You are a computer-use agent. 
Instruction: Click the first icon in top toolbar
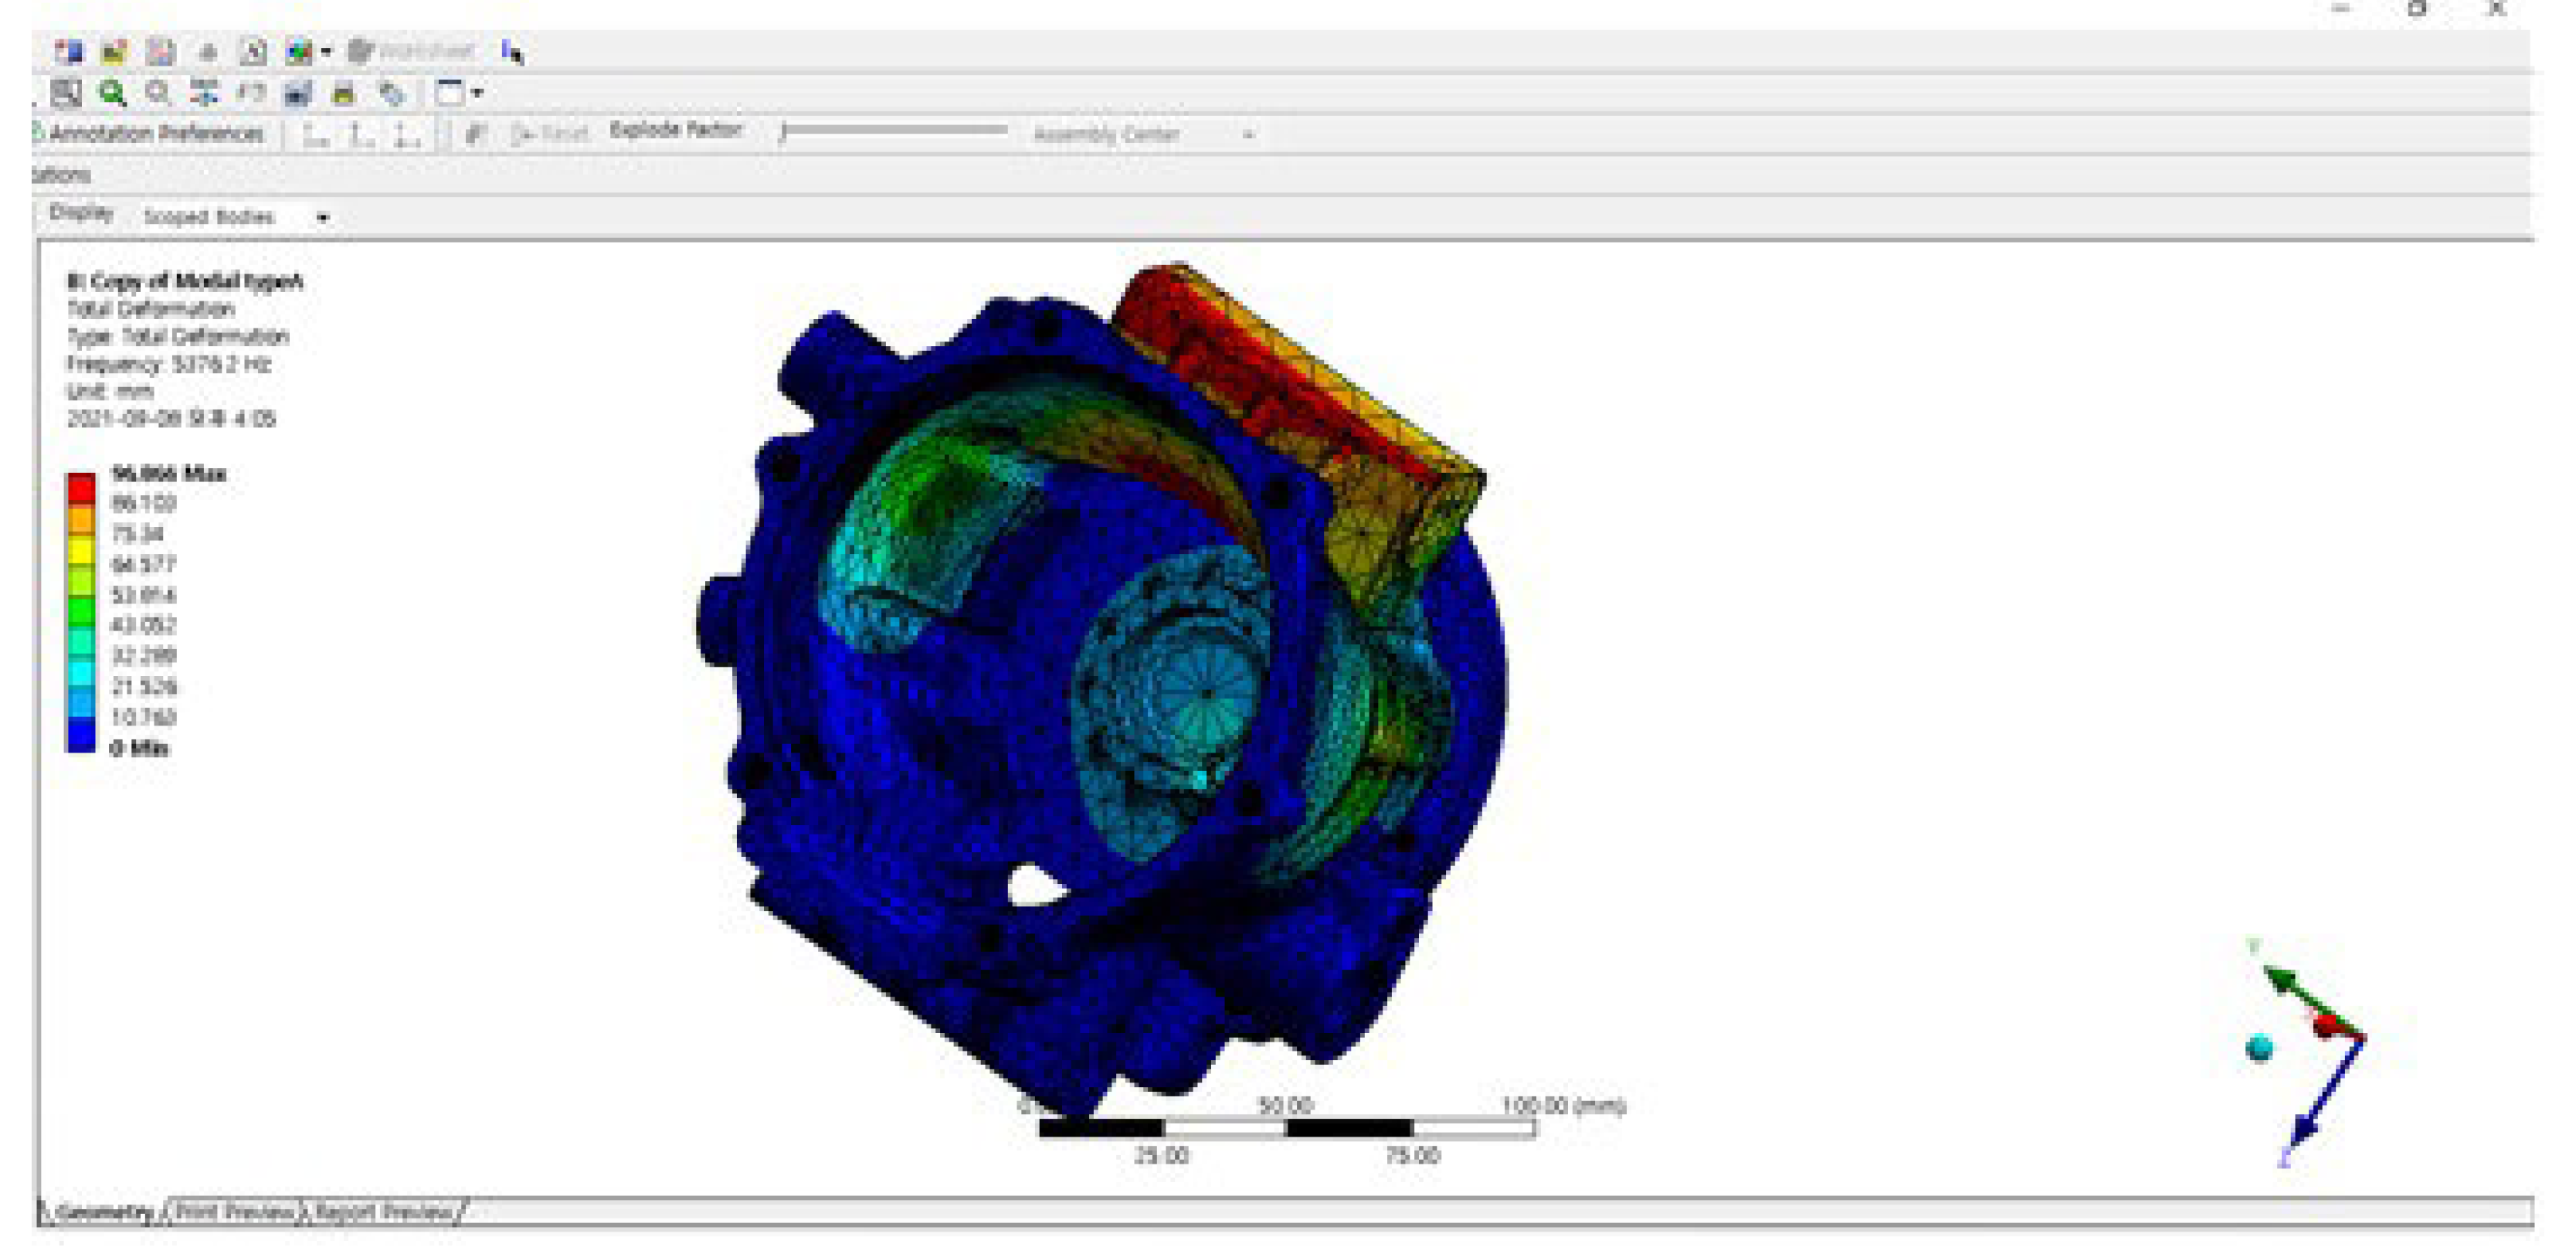click(68, 51)
